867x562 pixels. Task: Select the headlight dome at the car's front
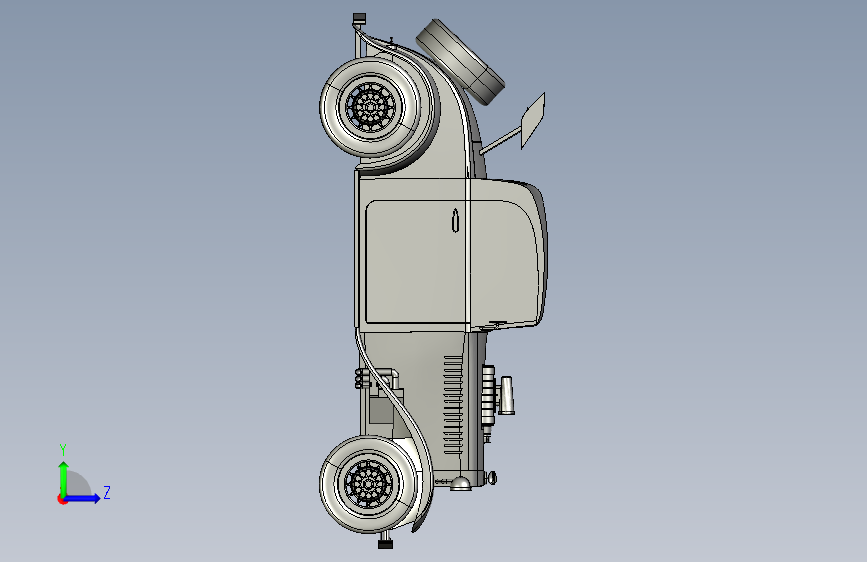click(461, 483)
